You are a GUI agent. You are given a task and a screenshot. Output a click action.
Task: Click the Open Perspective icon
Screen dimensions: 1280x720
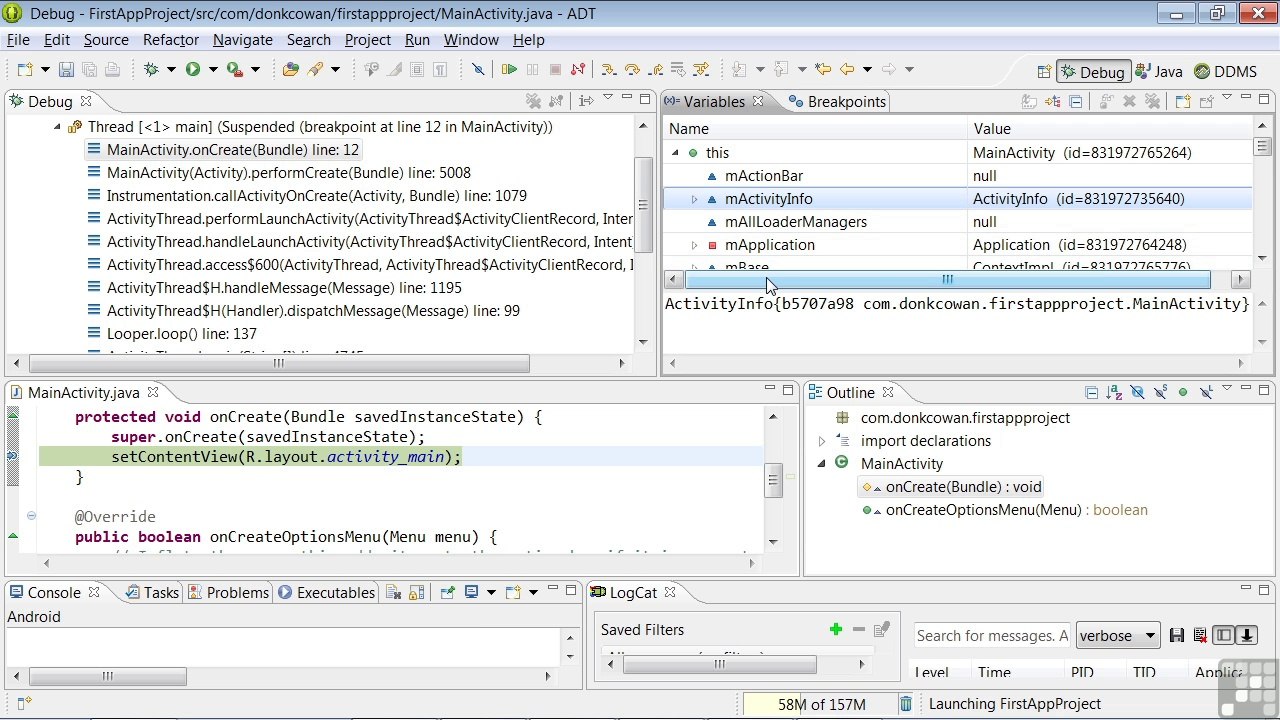1044,72
